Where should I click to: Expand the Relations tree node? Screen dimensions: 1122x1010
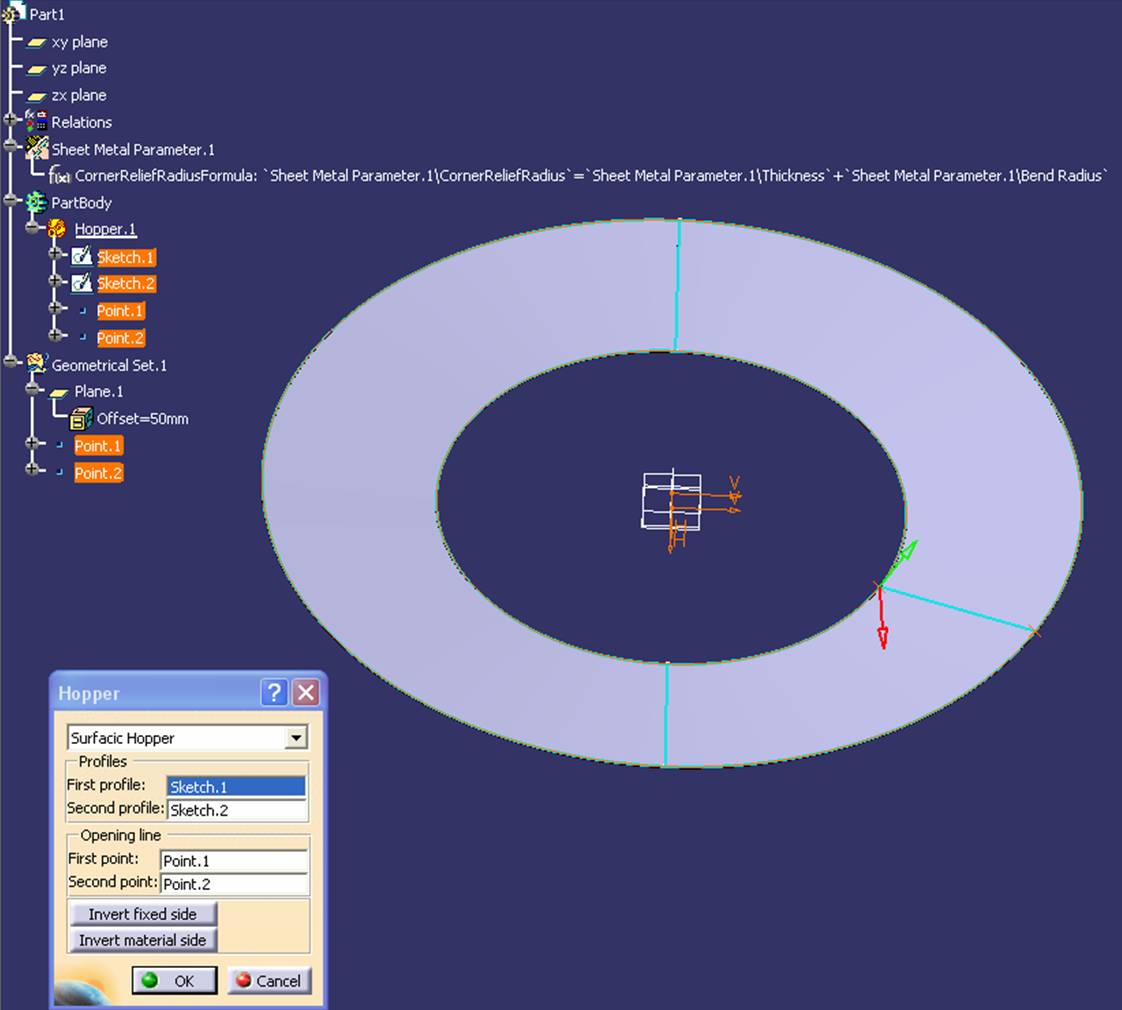10,121
